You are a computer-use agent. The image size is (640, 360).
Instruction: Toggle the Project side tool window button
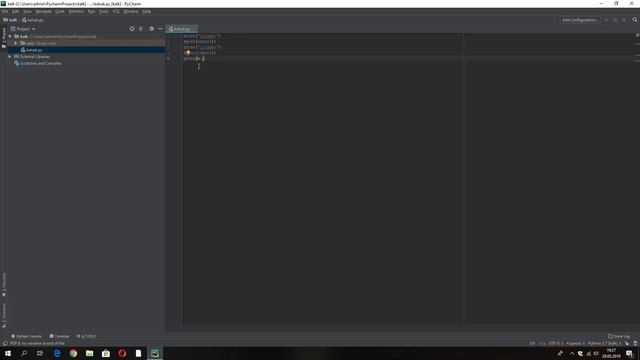click(x=4, y=38)
